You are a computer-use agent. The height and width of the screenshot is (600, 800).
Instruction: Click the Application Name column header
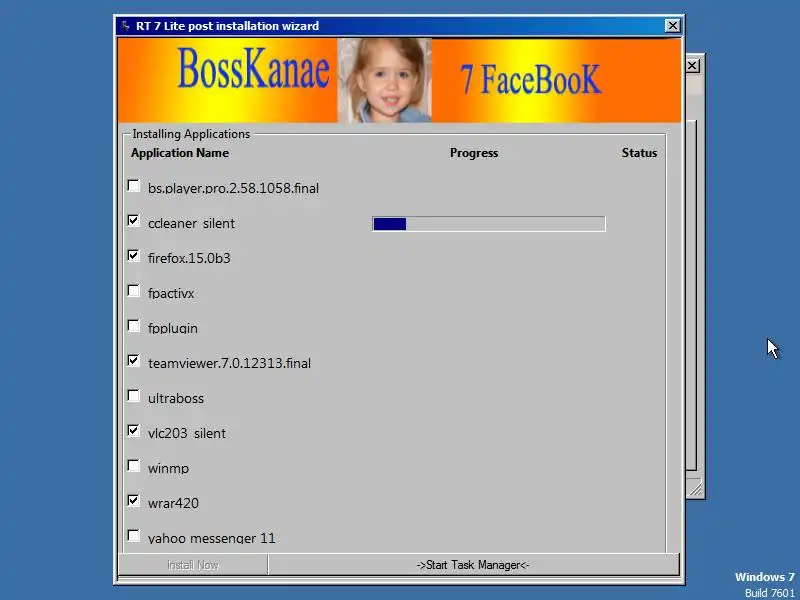click(180, 153)
